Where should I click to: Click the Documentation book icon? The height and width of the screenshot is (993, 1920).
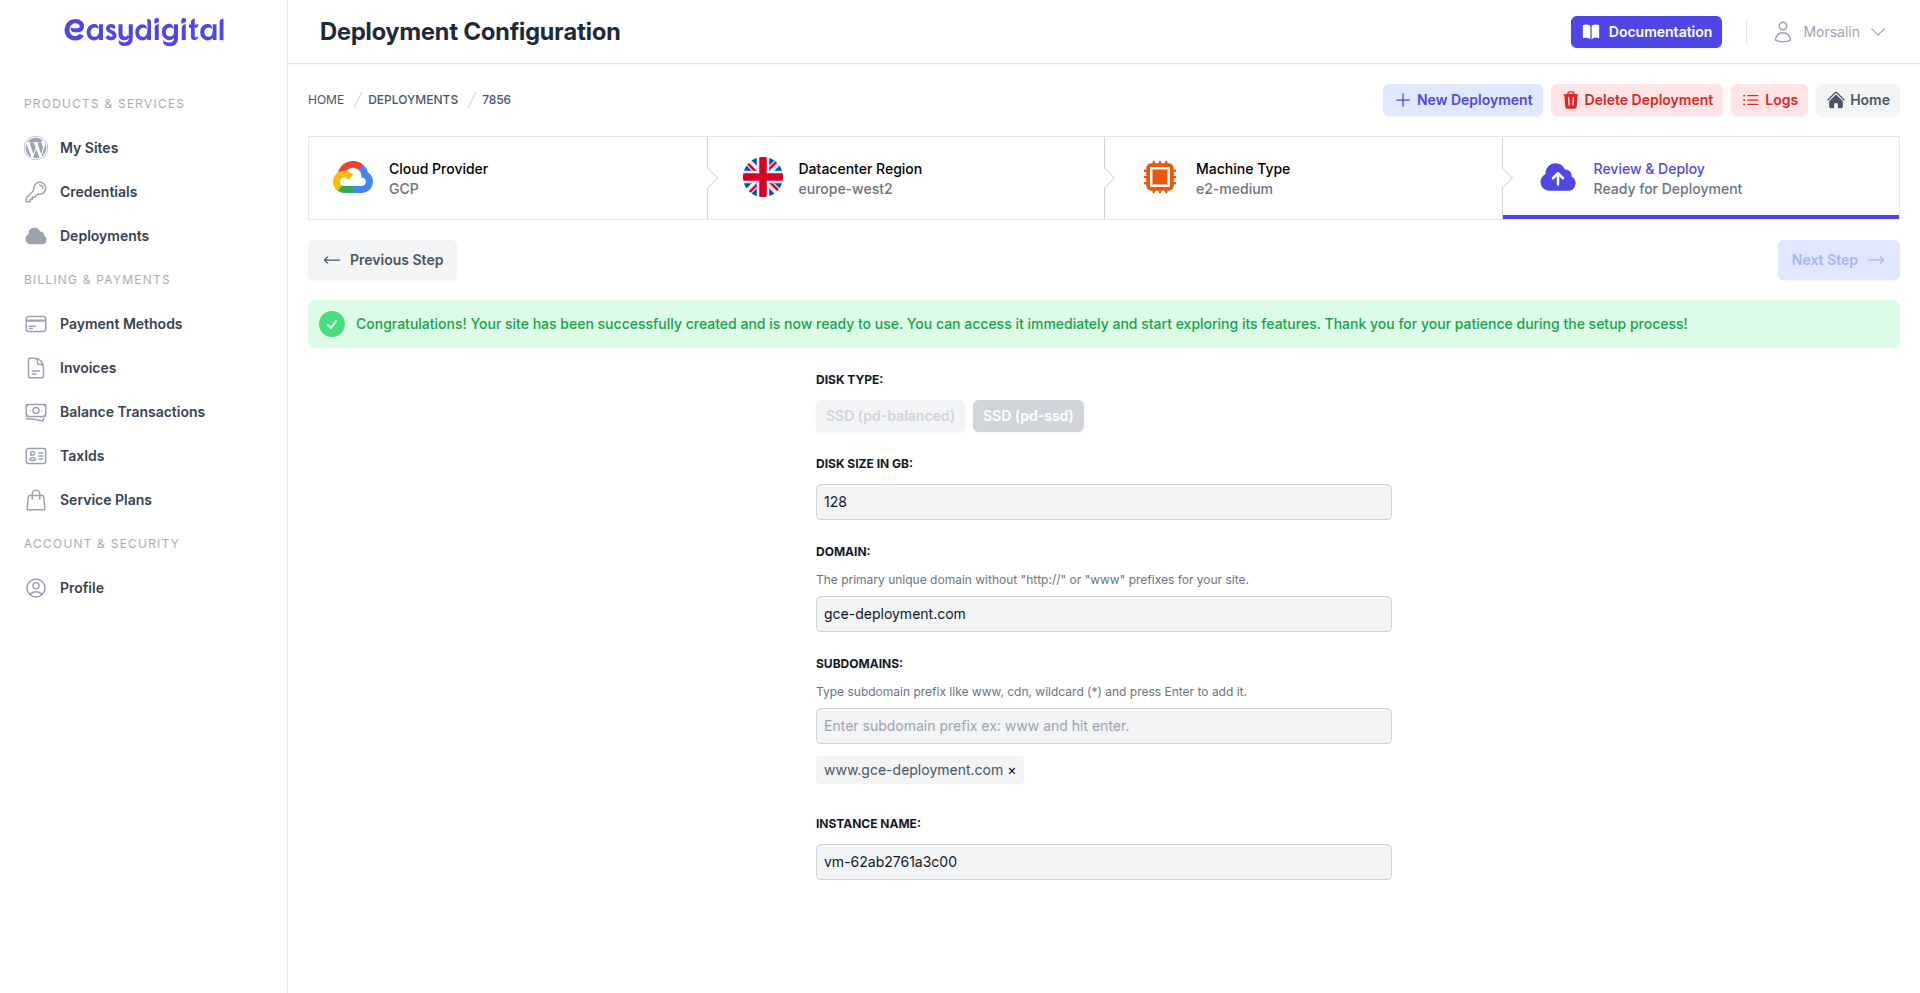coord(1591,31)
